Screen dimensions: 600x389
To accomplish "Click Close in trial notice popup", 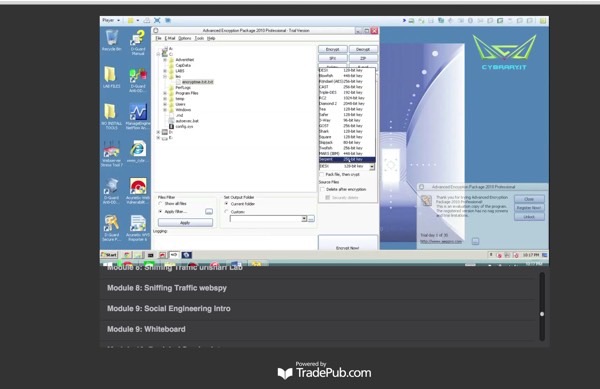I will click(x=529, y=199).
